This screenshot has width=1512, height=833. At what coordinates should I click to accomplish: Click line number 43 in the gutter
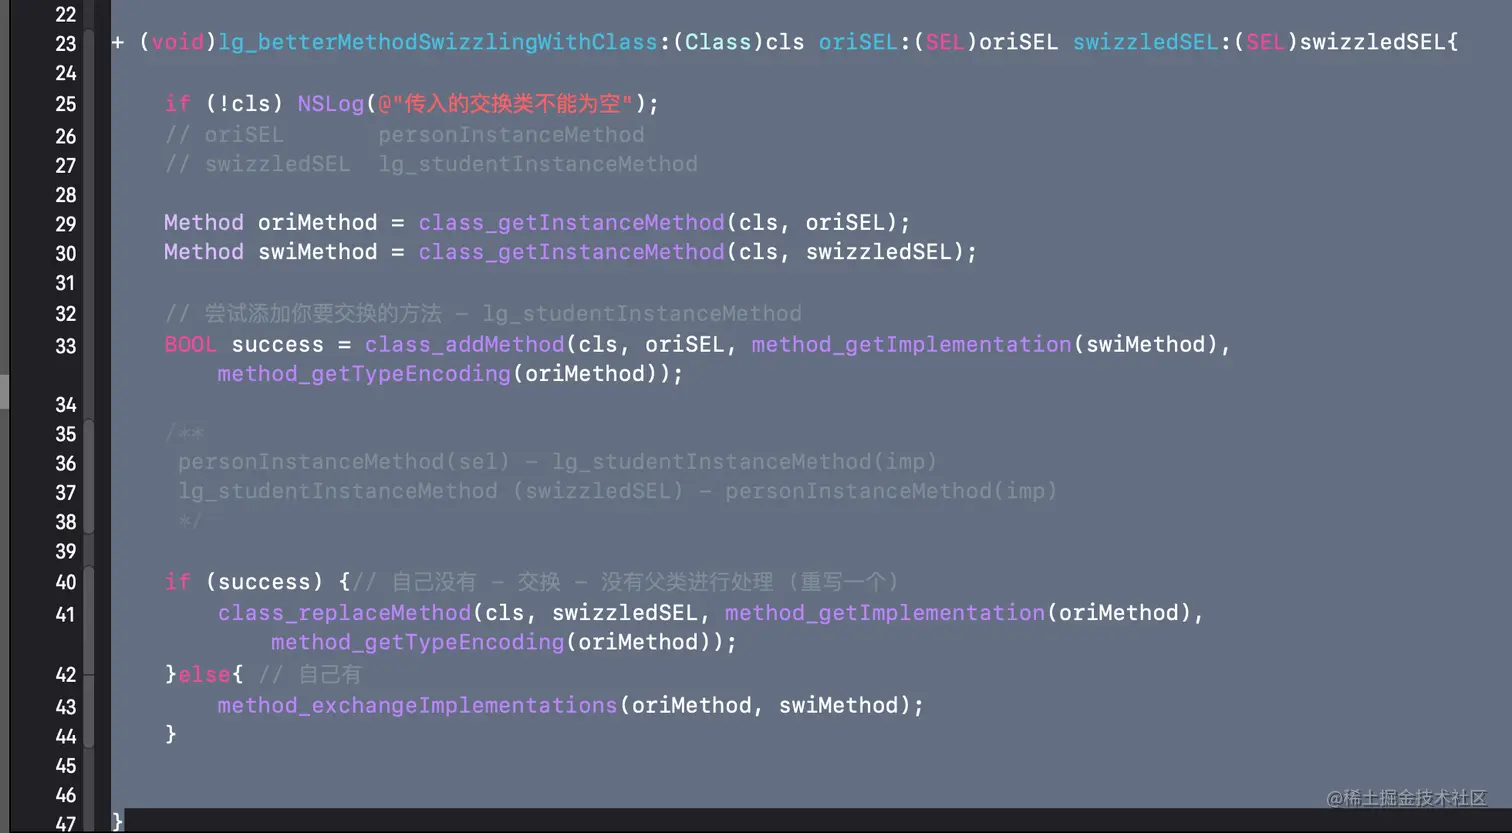tap(65, 707)
